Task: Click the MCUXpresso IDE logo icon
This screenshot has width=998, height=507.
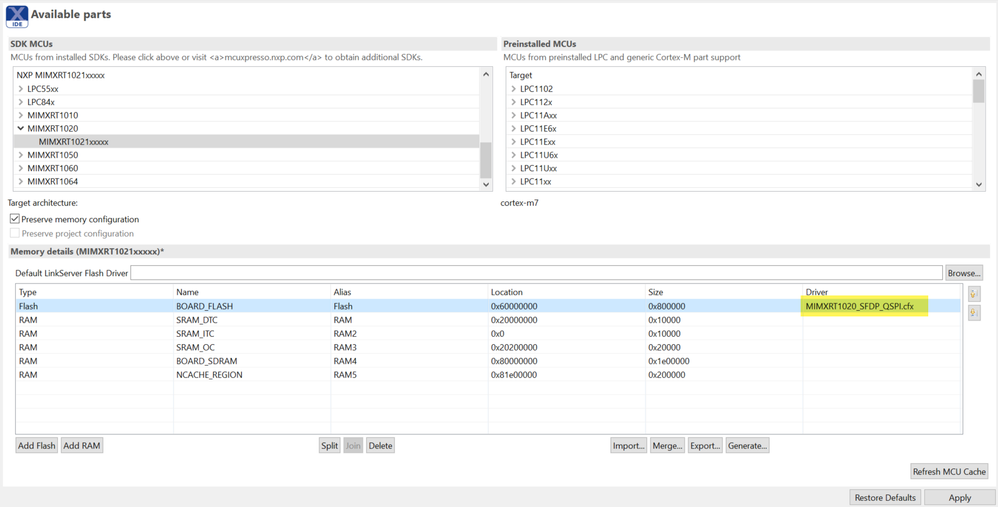Action: click(x=17, y=16)
